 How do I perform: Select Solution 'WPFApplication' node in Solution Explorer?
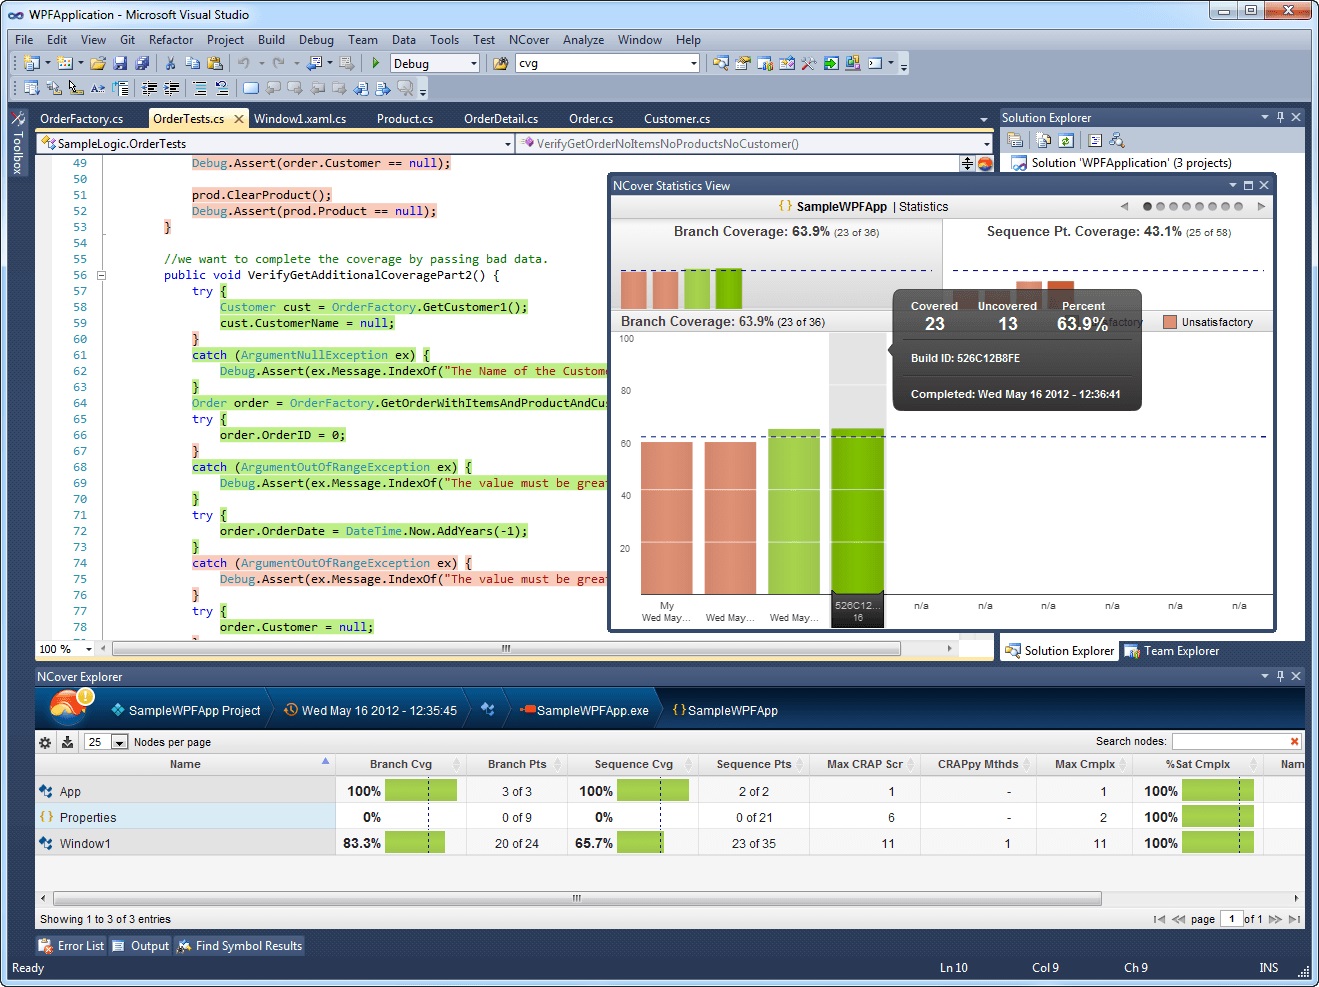click(x=1120, y=163)
